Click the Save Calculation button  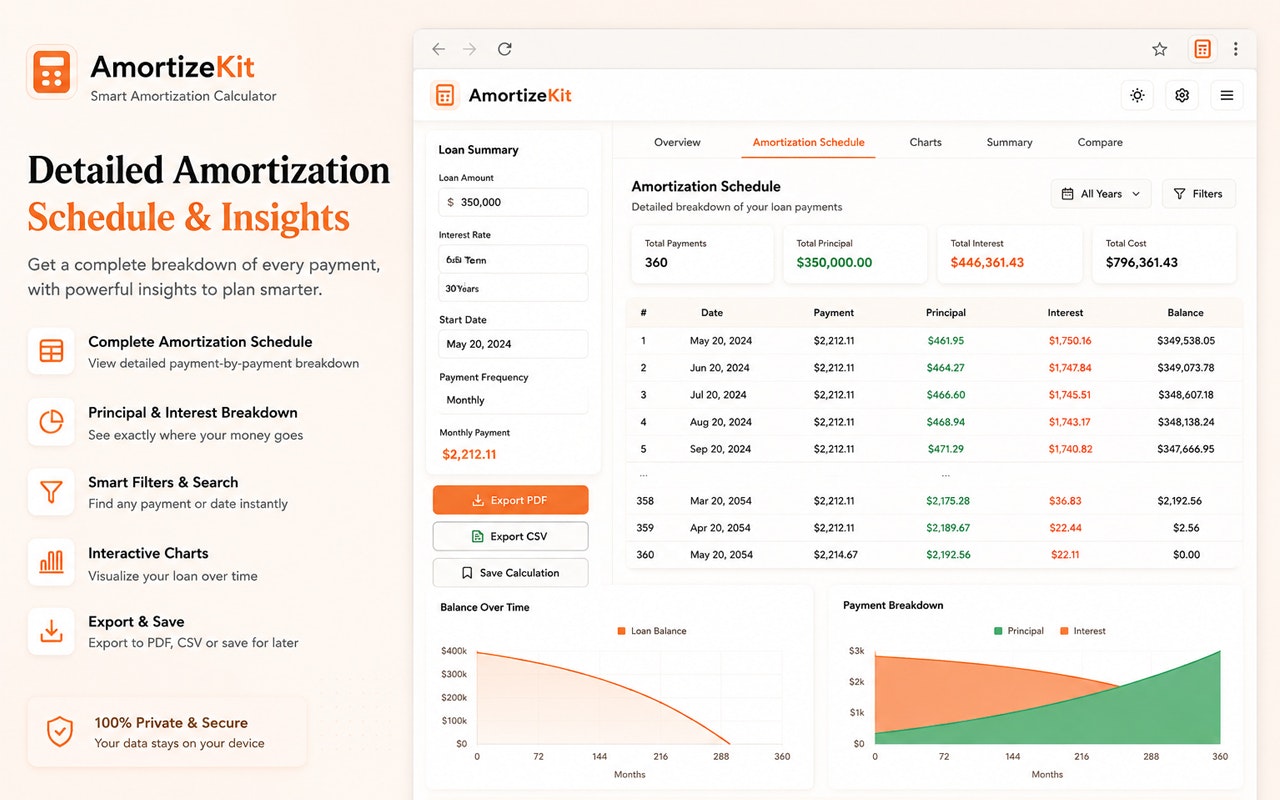tap(510, 573)
